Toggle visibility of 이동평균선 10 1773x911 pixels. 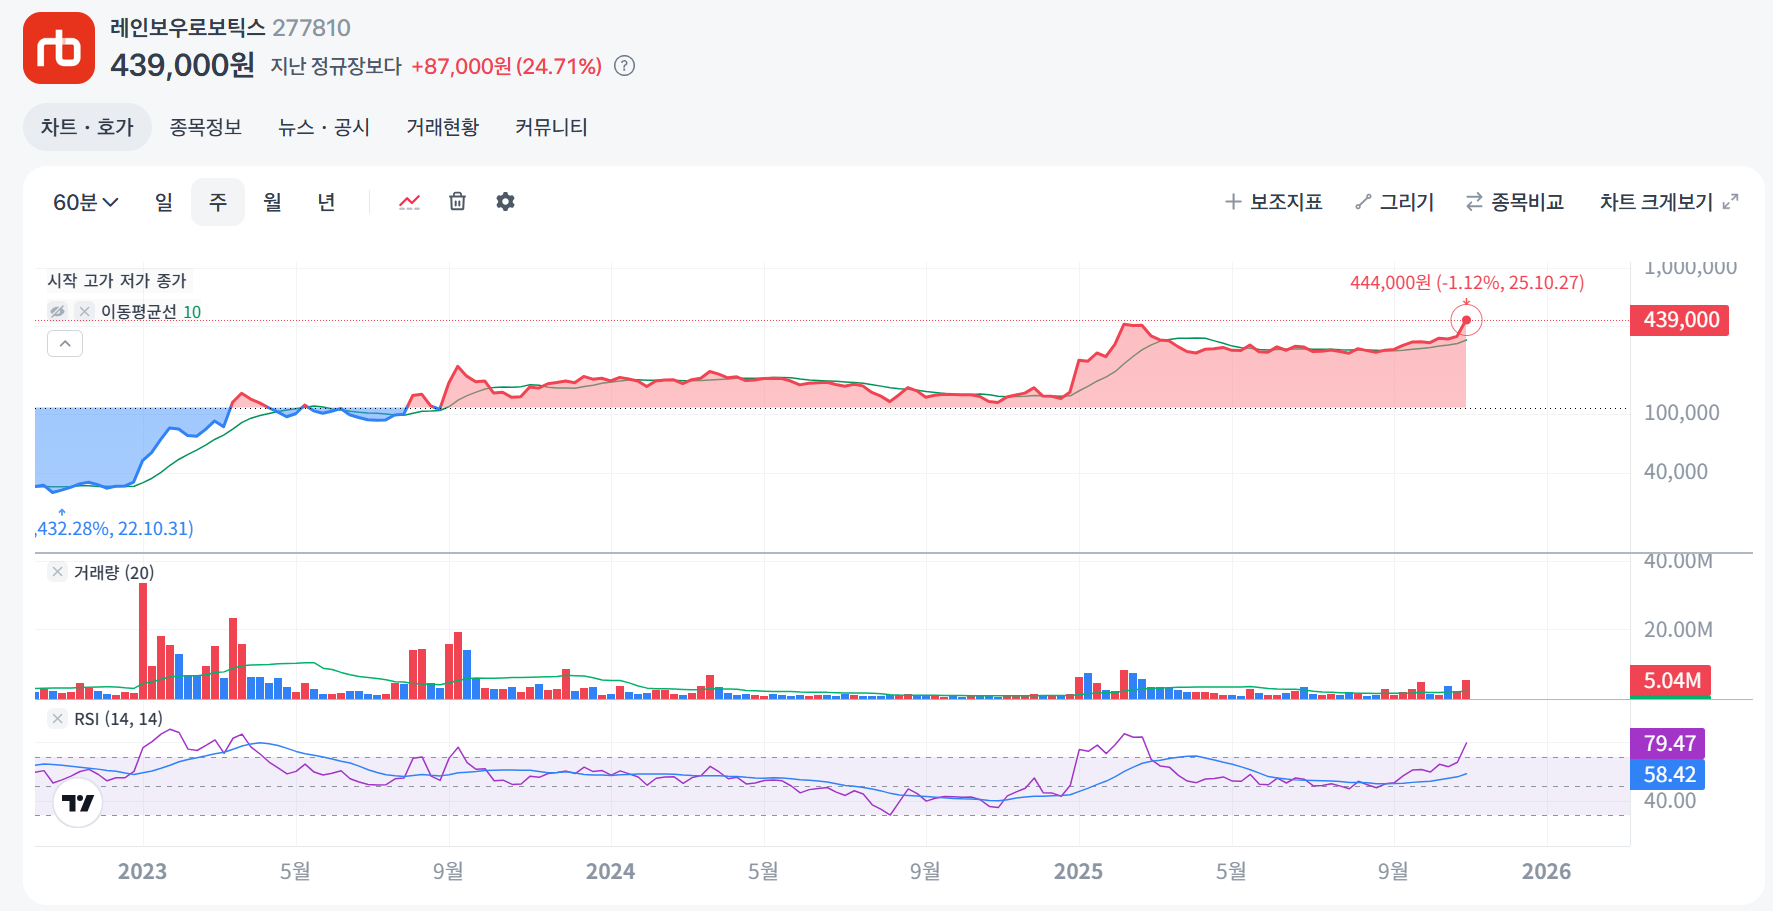click(x=58, y=311)
